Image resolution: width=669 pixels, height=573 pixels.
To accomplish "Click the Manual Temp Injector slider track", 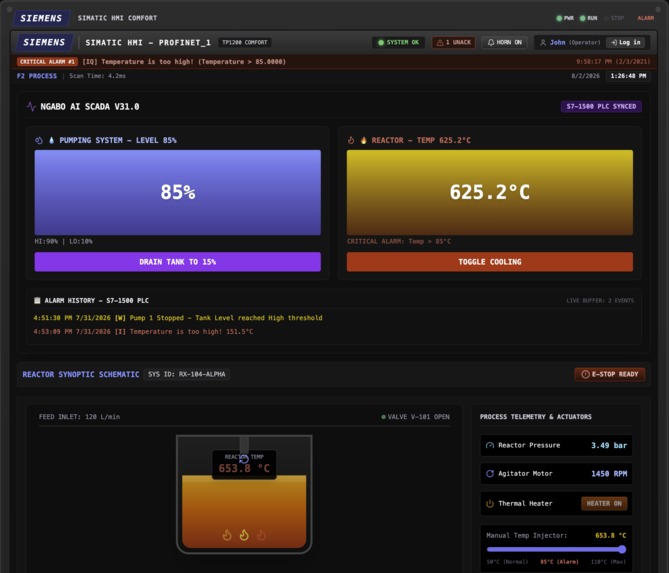I will pos(556,549).
